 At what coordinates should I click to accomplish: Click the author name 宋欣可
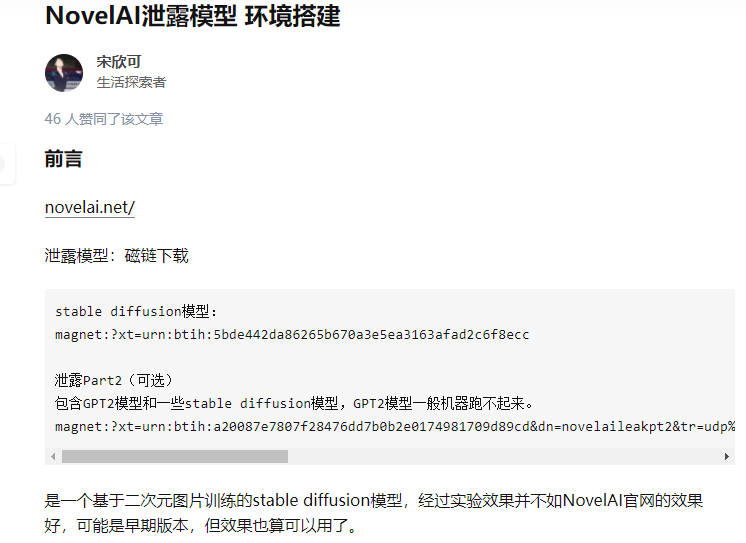pyautogui.click(x=118, y=62)
